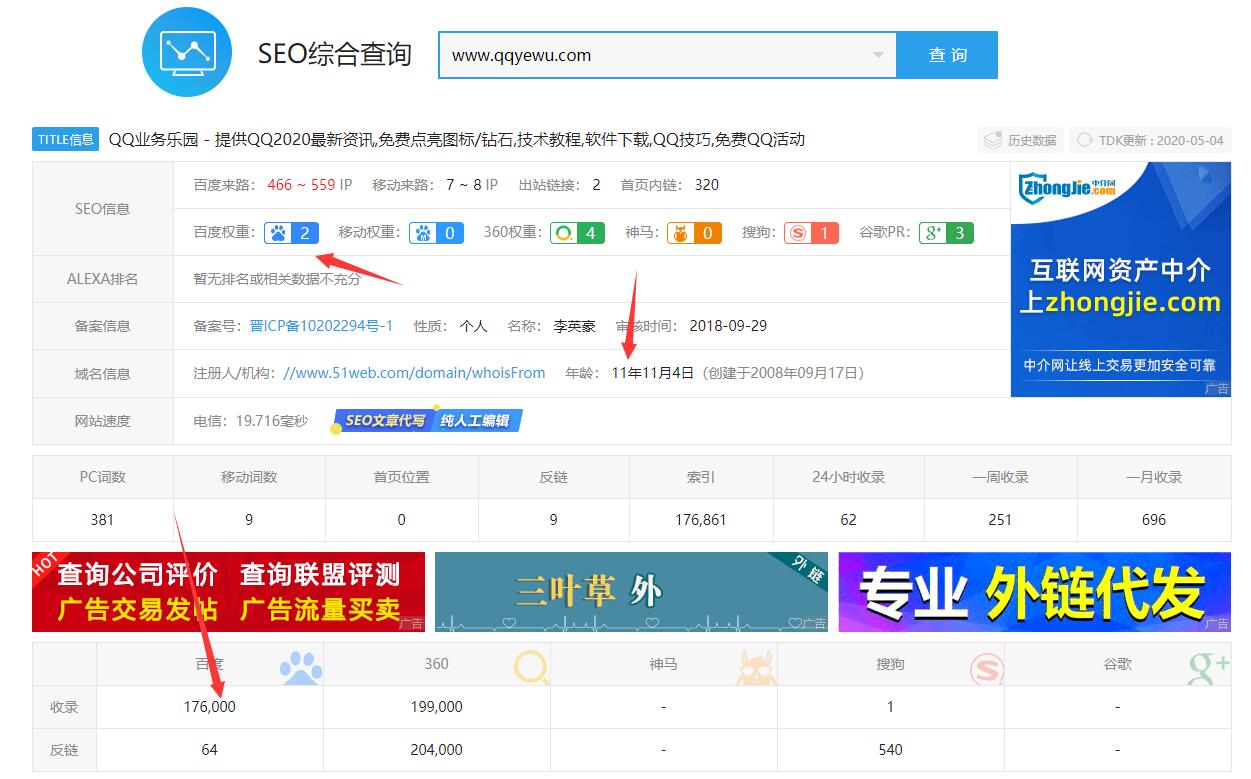This screenshot has width=1251, height=779.
Task: Open the domain input dropdown arrow
Action: (878, 55)
